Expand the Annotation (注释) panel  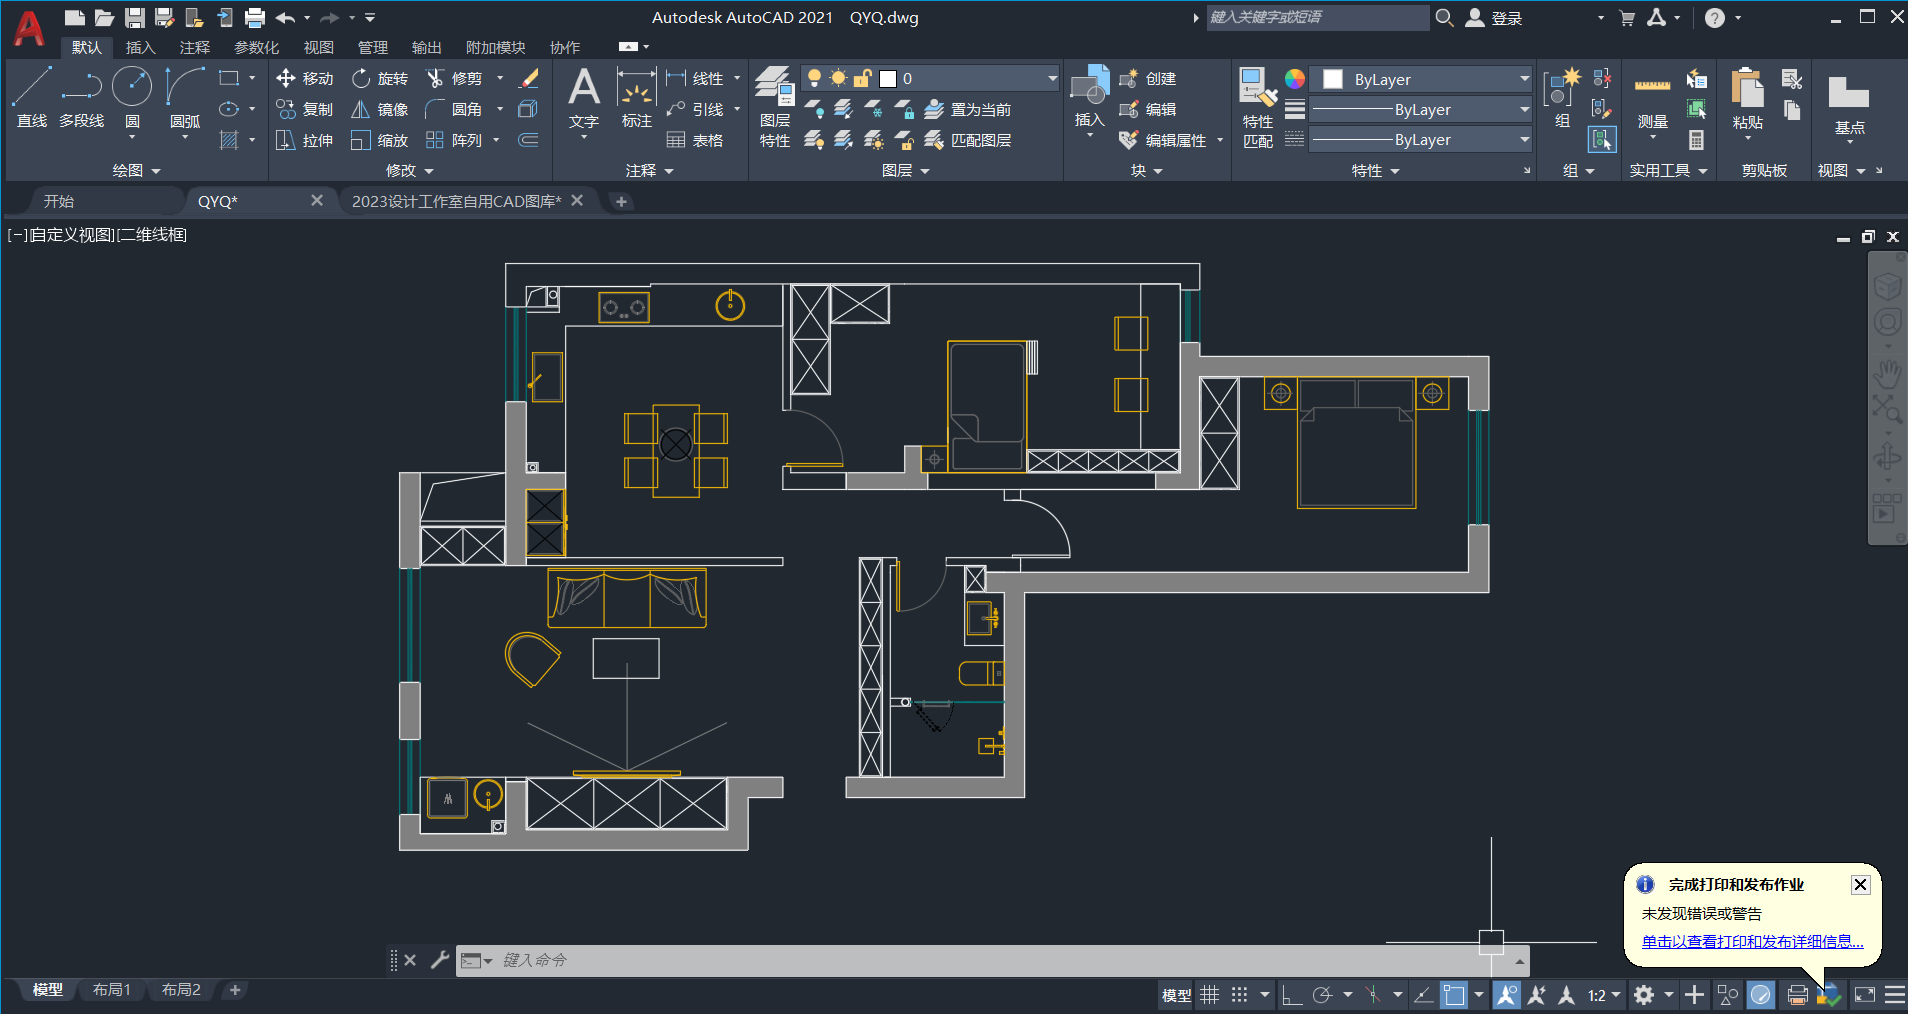click(650, 171)
